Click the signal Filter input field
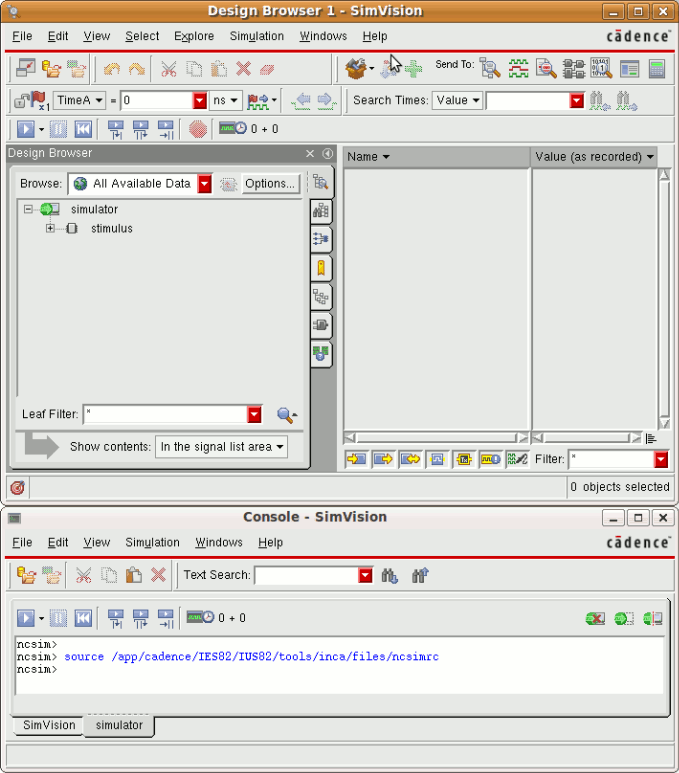 point(612,459)
